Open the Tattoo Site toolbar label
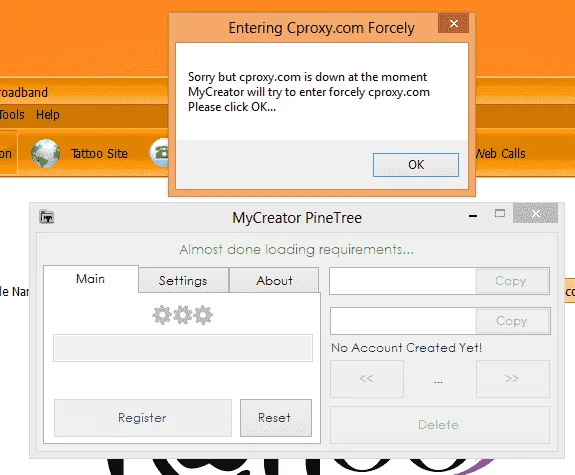Image resolution: width=575 pixels, height=475 pixels. pyautogui.click(x=99, y=153)
